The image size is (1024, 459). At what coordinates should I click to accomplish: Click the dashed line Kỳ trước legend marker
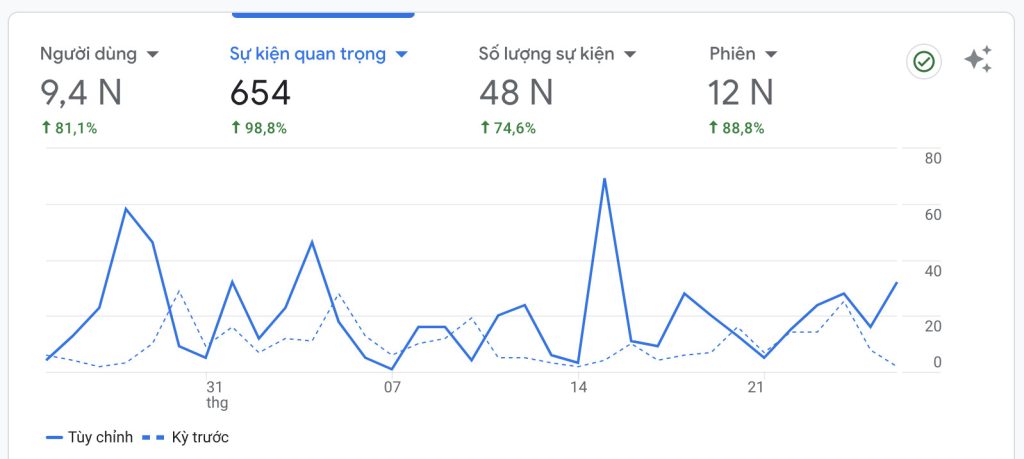(x=153, y=438)
